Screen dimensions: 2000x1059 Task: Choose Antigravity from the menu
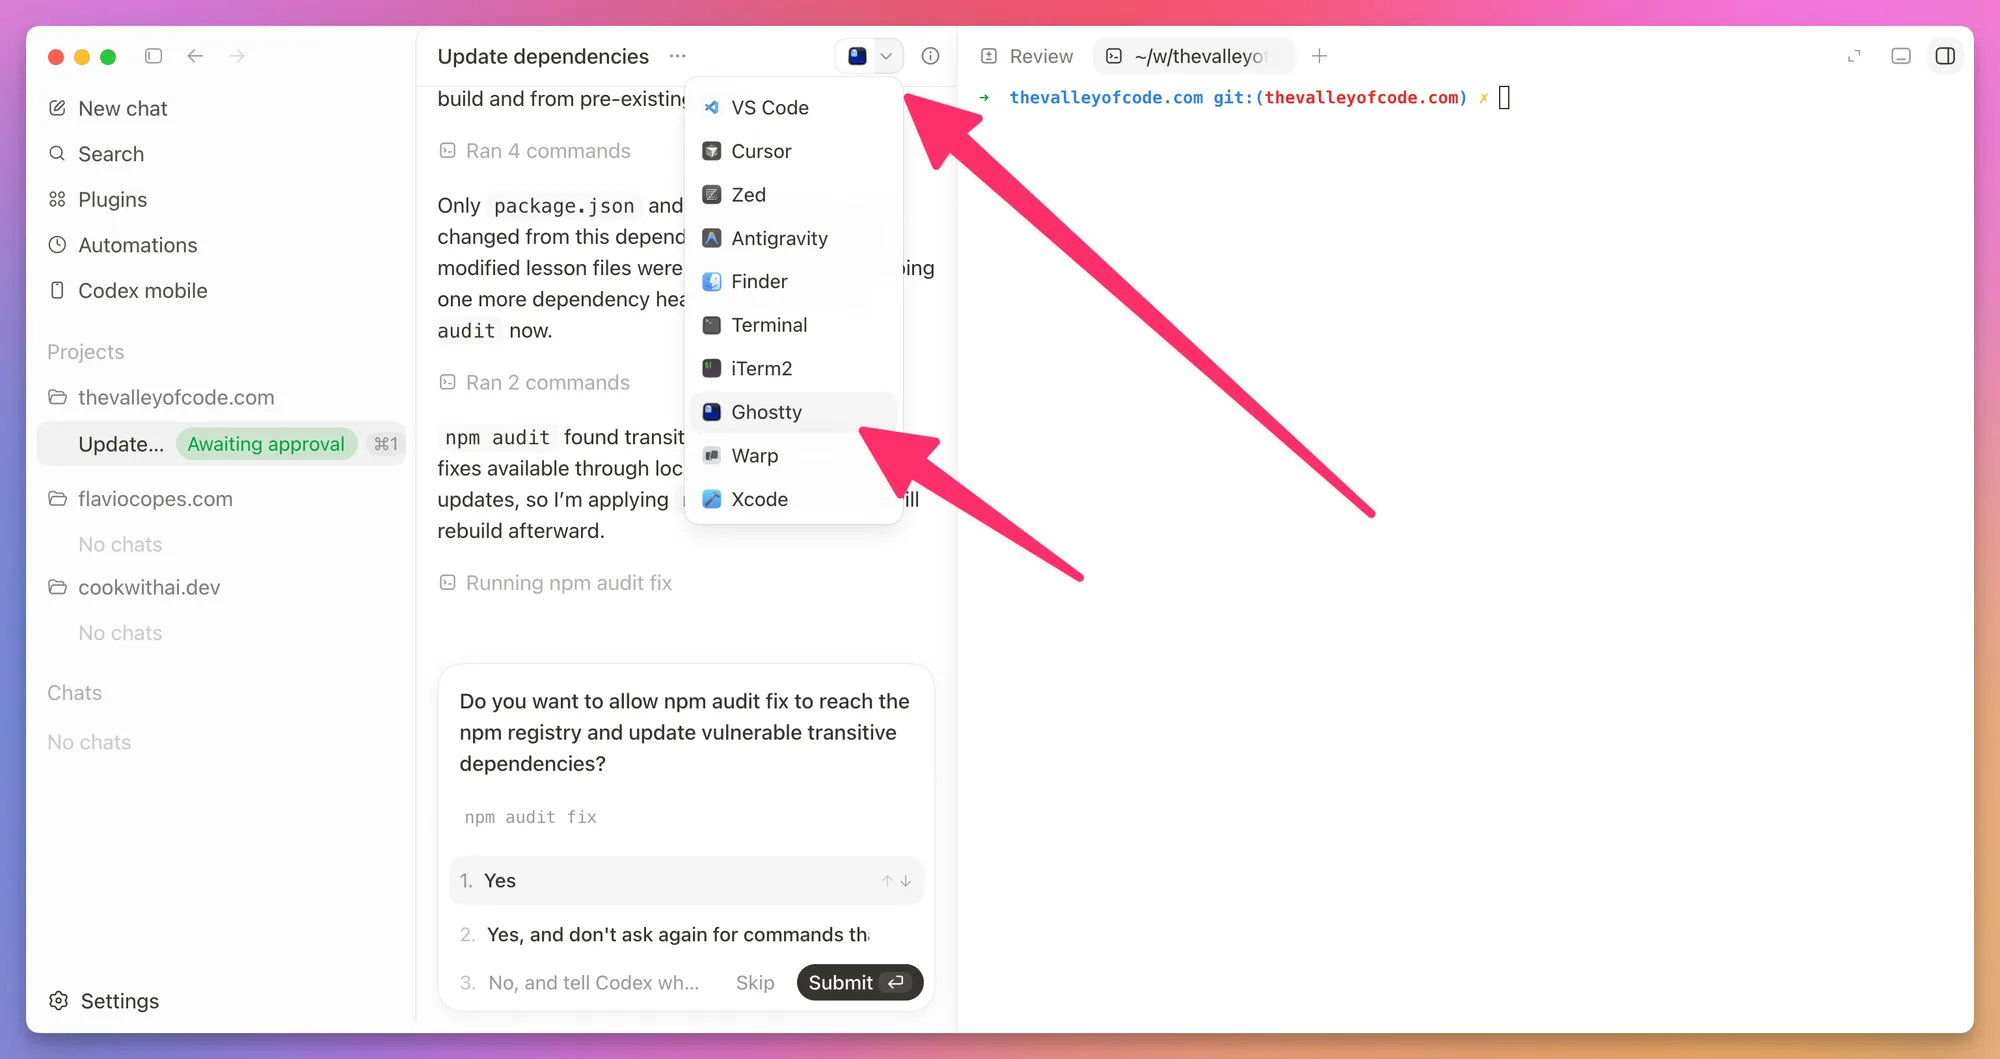coord(794,238)
